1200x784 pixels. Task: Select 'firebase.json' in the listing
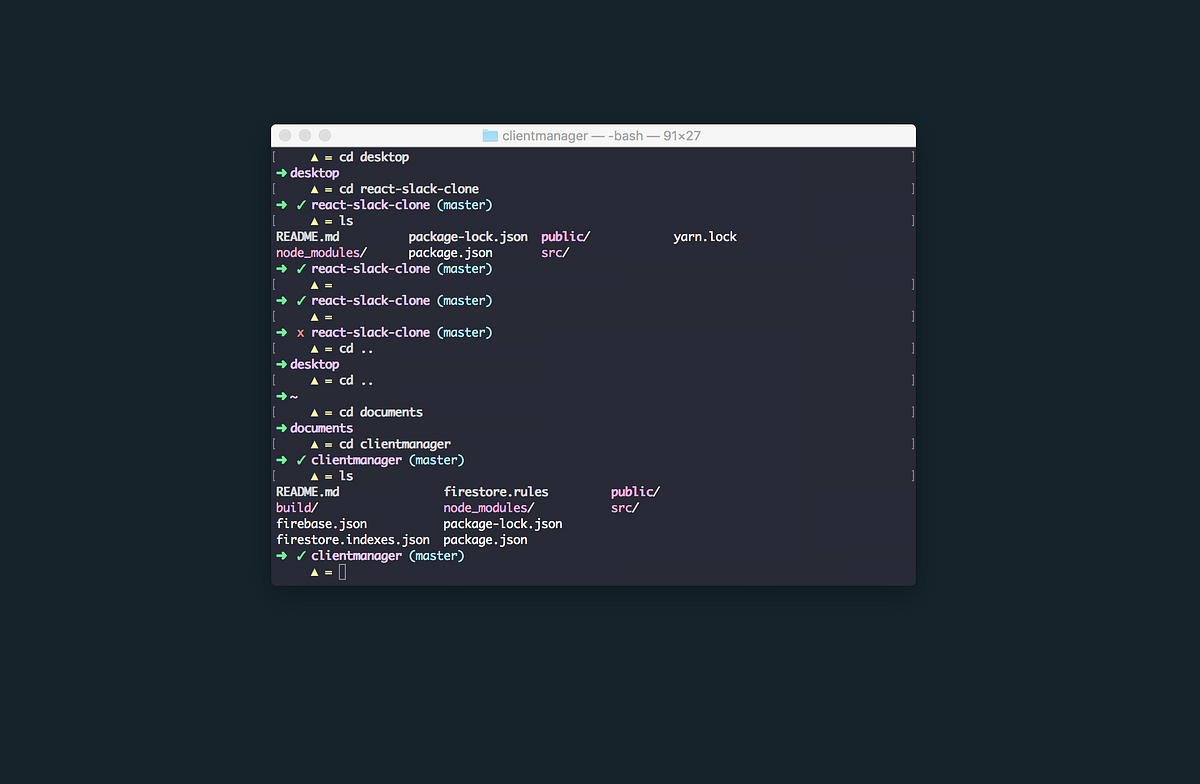click(322, 524)
